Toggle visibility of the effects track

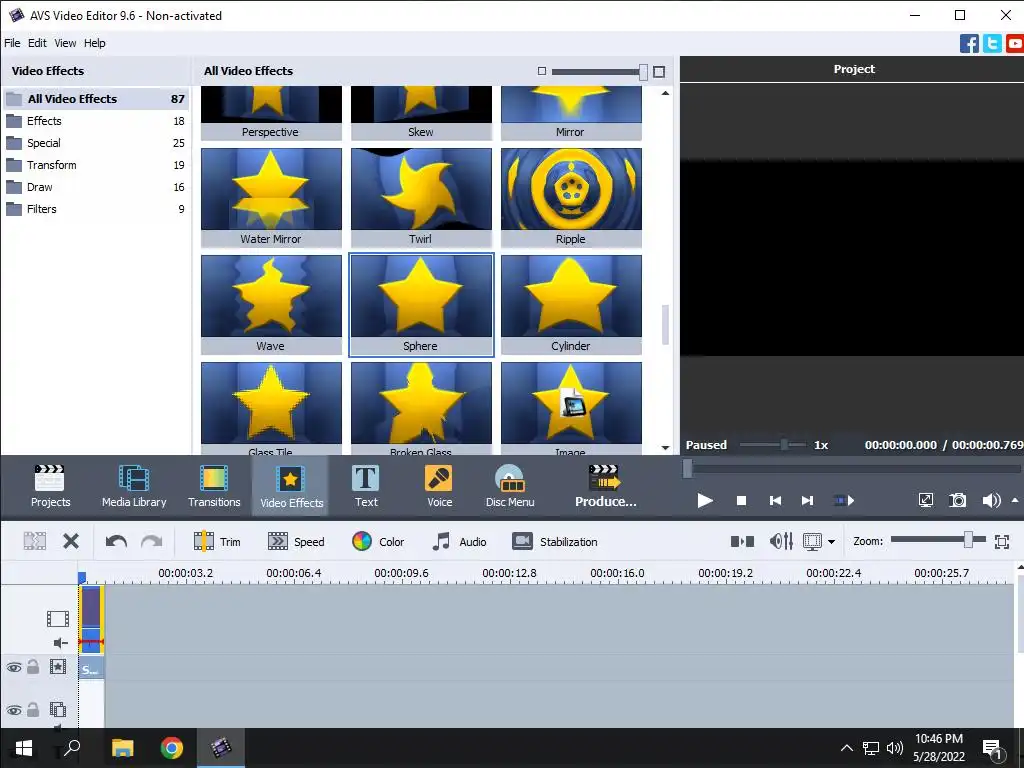click(14, 667)
